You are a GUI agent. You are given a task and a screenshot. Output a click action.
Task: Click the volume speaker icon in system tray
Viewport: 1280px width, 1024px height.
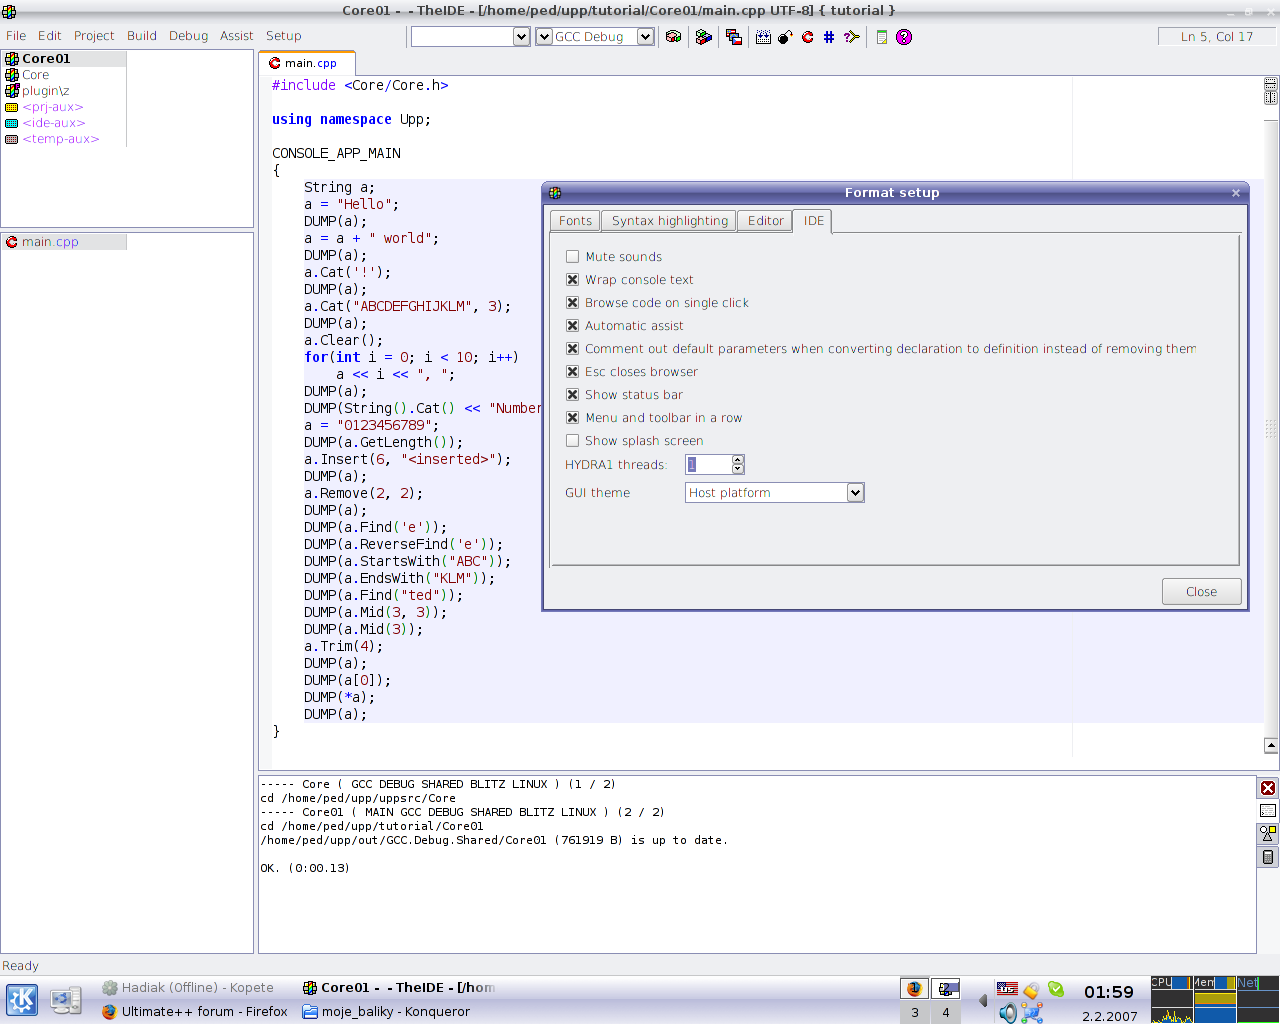coord(1007,1013)
